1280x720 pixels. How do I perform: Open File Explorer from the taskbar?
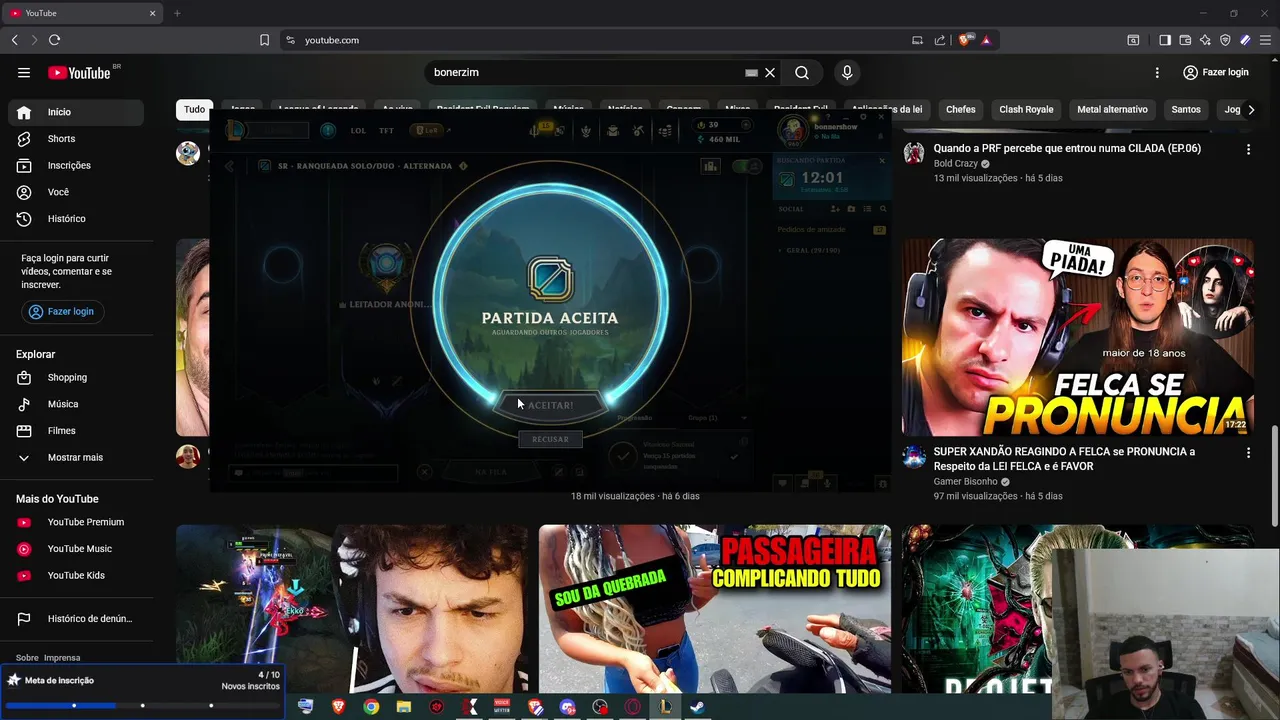[x=404, y=707]
